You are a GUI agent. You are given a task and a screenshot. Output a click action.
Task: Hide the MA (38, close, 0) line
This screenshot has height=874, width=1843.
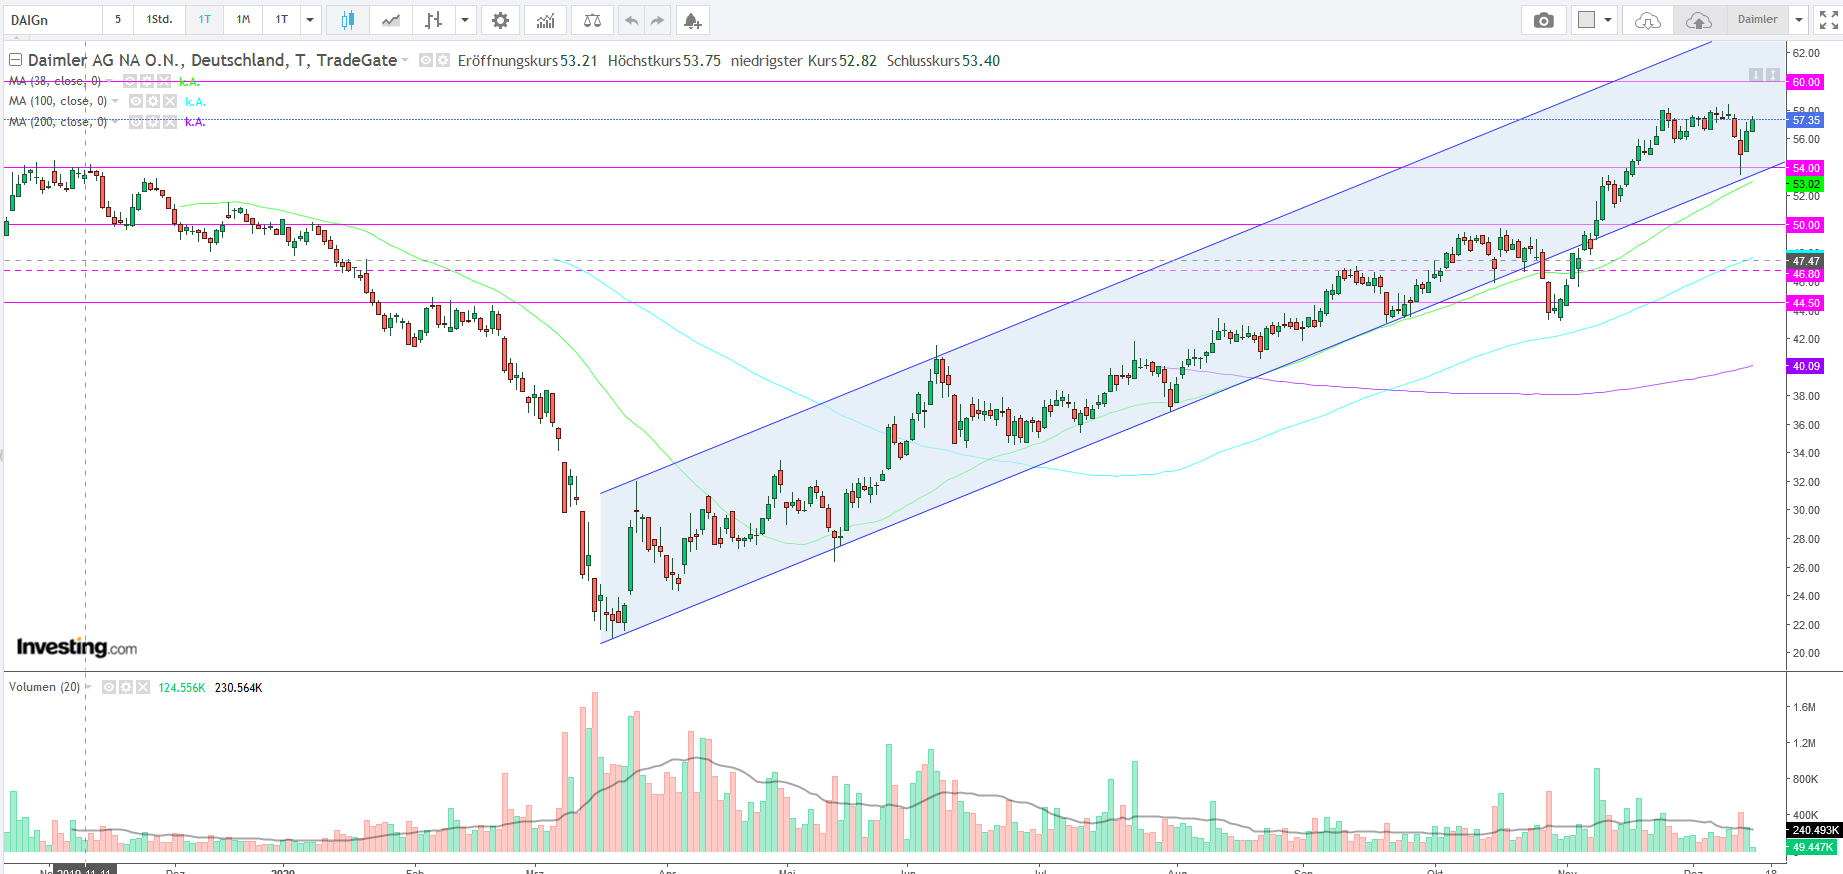click(130, 81)
